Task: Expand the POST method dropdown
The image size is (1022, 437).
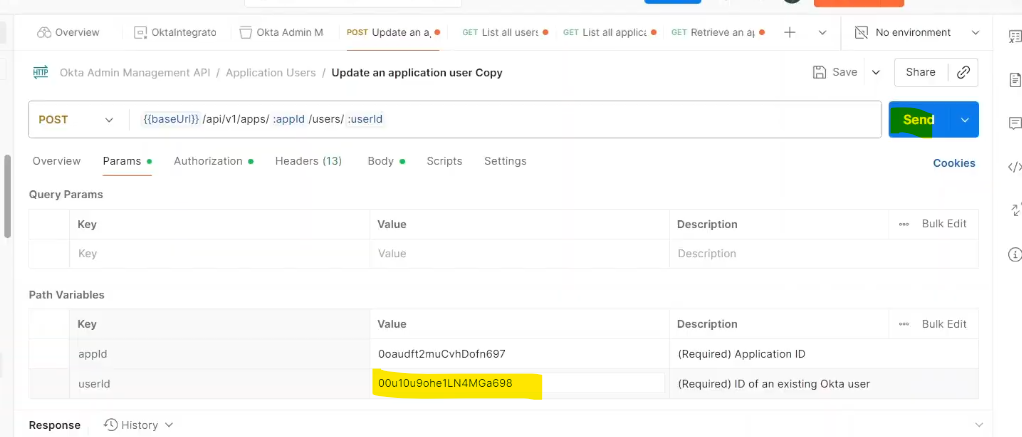Action: pyautogui.click(x=108, y=120)
